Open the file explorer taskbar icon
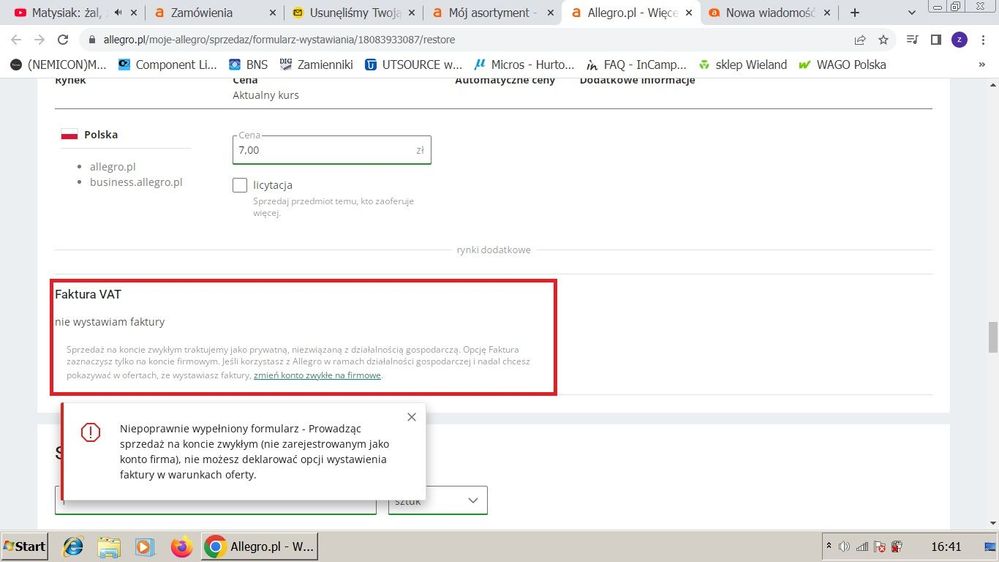The height and width of the screenshot is (562, 999). click(x=109, y=547)
